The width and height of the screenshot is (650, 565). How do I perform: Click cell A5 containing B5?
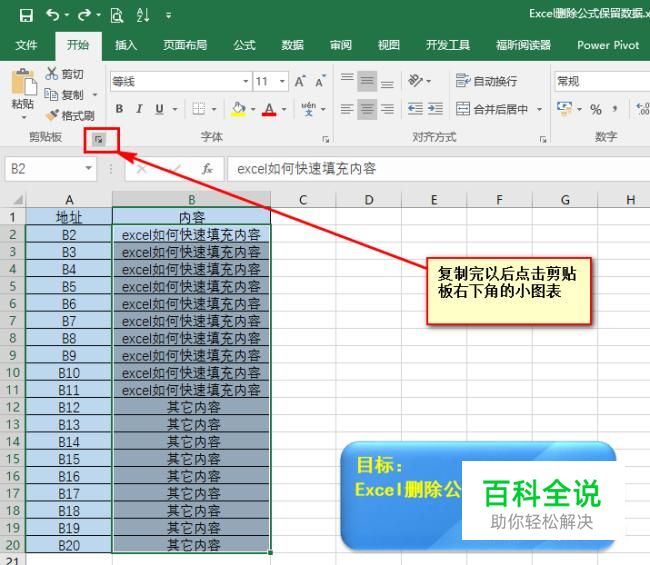(x=69, y=286)
